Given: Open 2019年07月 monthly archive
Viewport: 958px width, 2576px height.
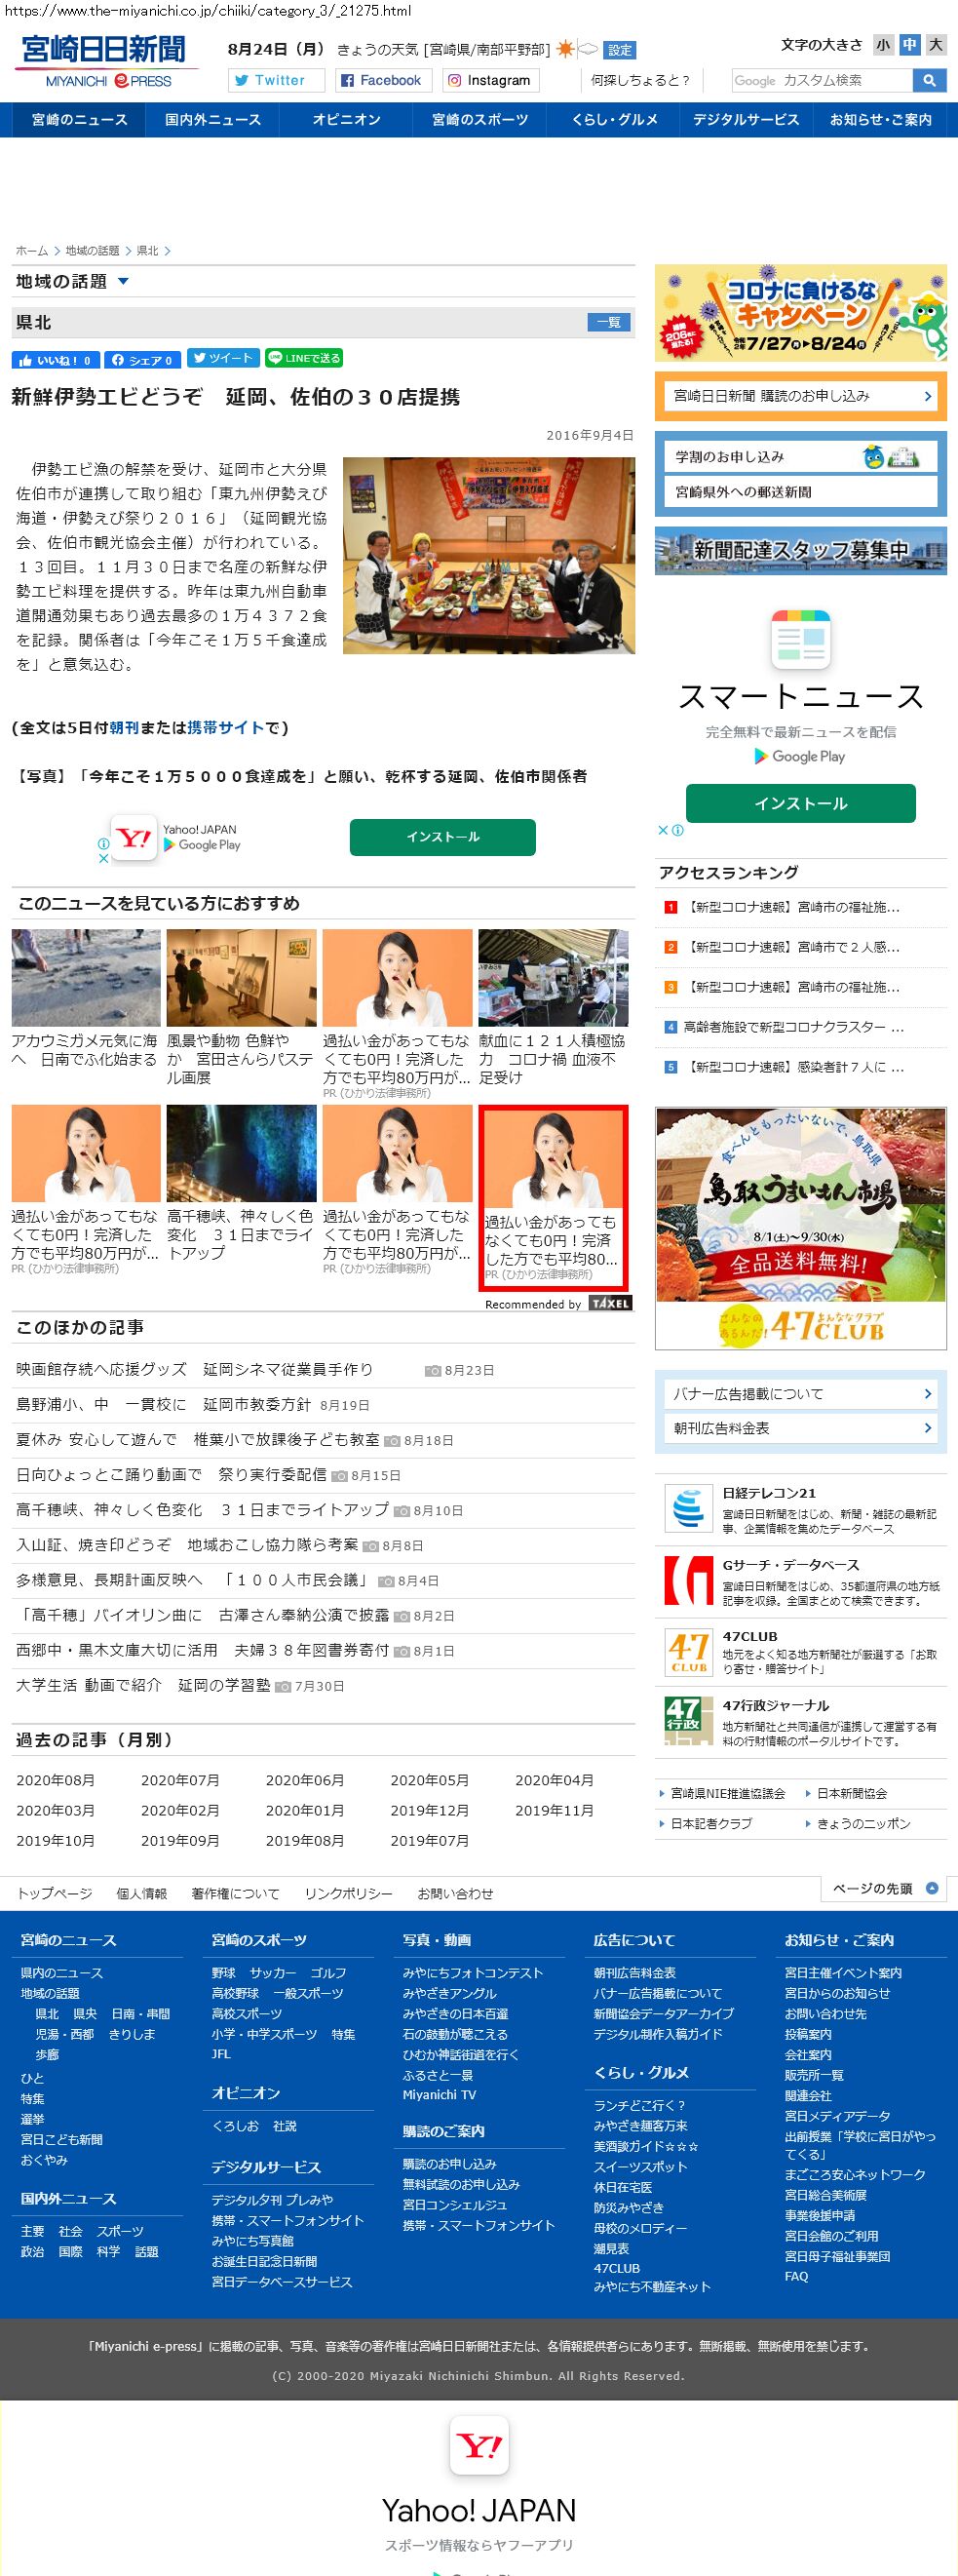Looking at the screenshot, I should click(x=429, y=1841).
